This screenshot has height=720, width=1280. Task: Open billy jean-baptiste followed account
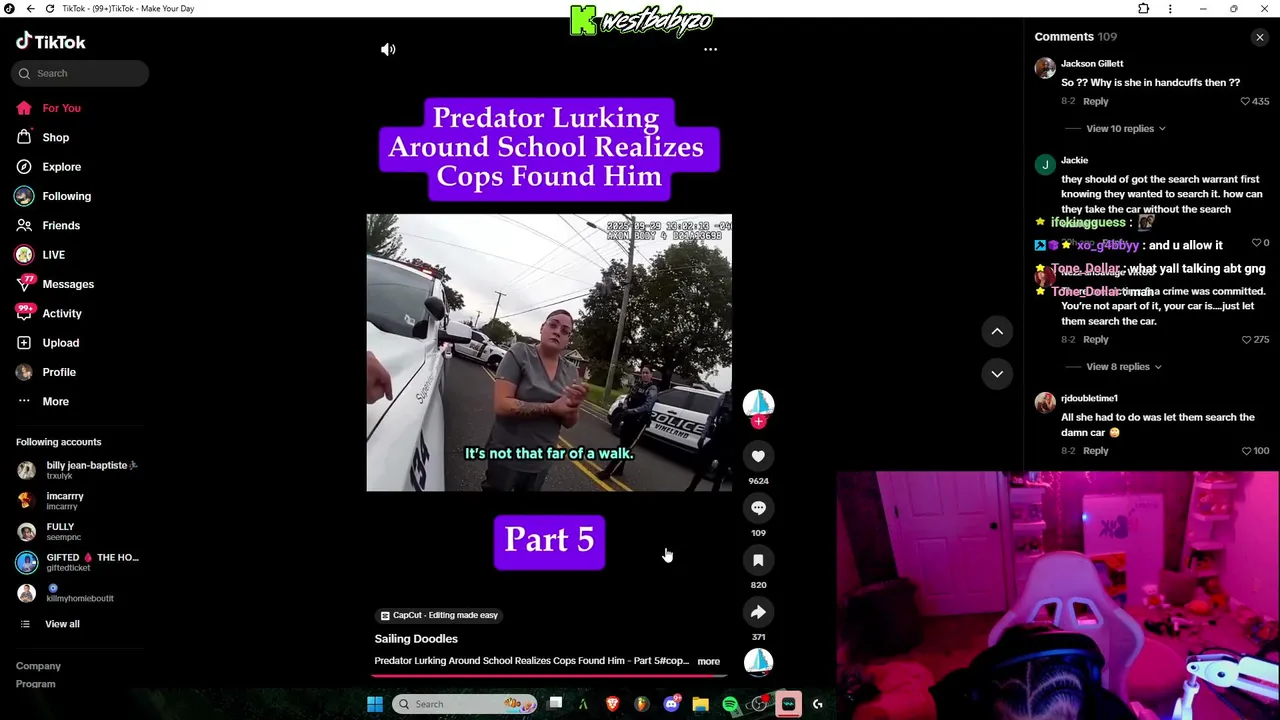pos(78,470)
